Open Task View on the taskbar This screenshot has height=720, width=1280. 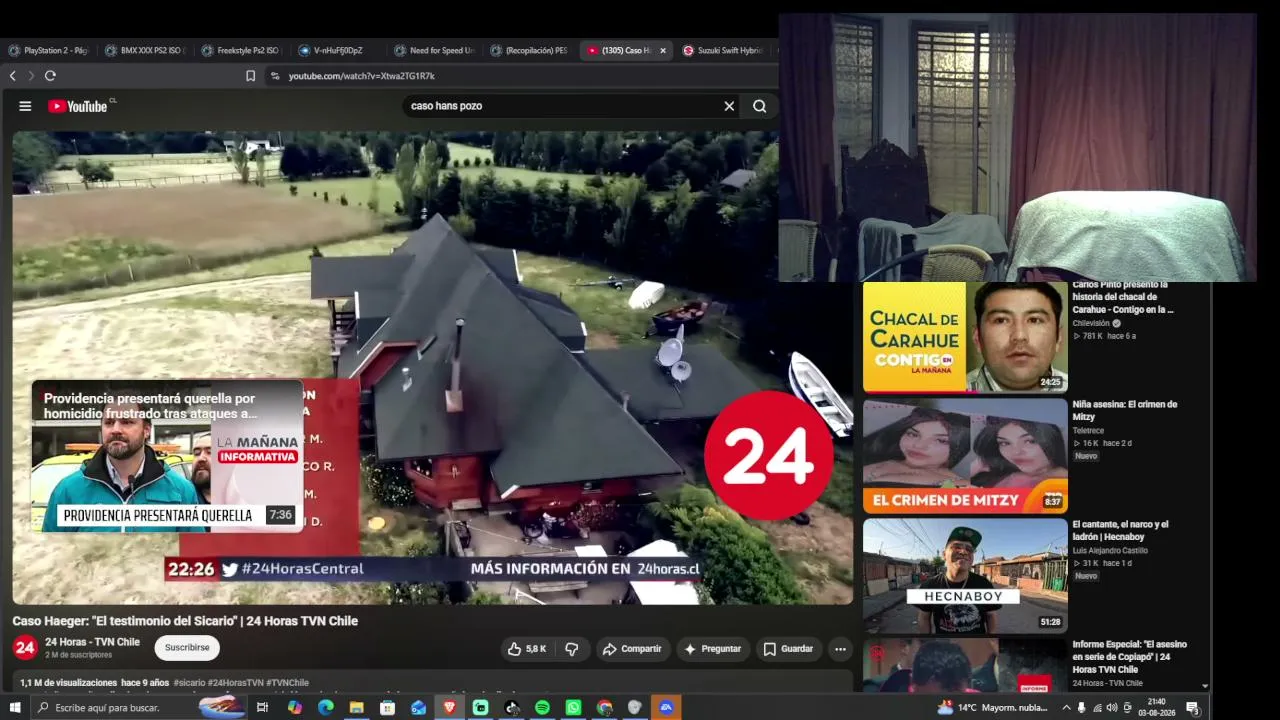pyautogui.click(x=262, y=708)
